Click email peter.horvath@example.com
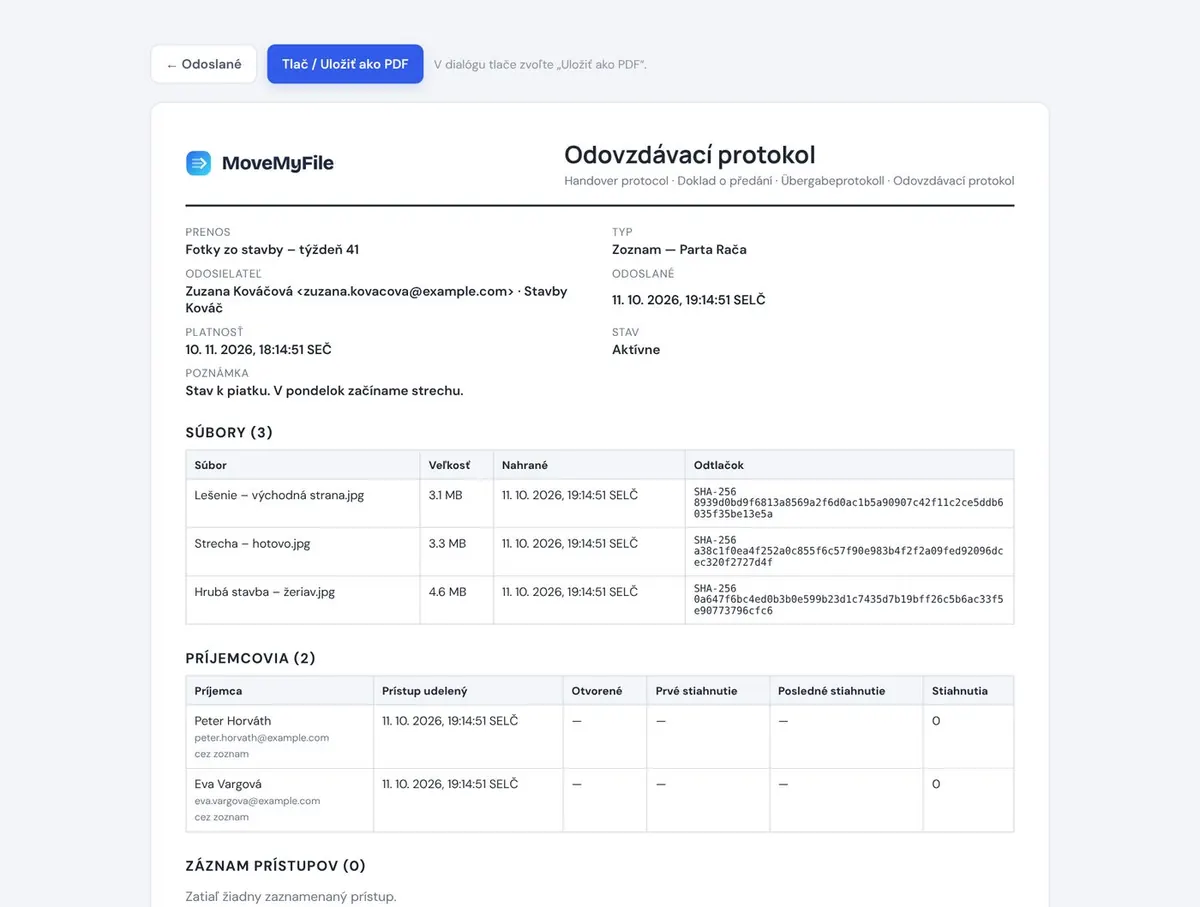This screenshot has width=1200, height=907. click(x=262, y=738)
